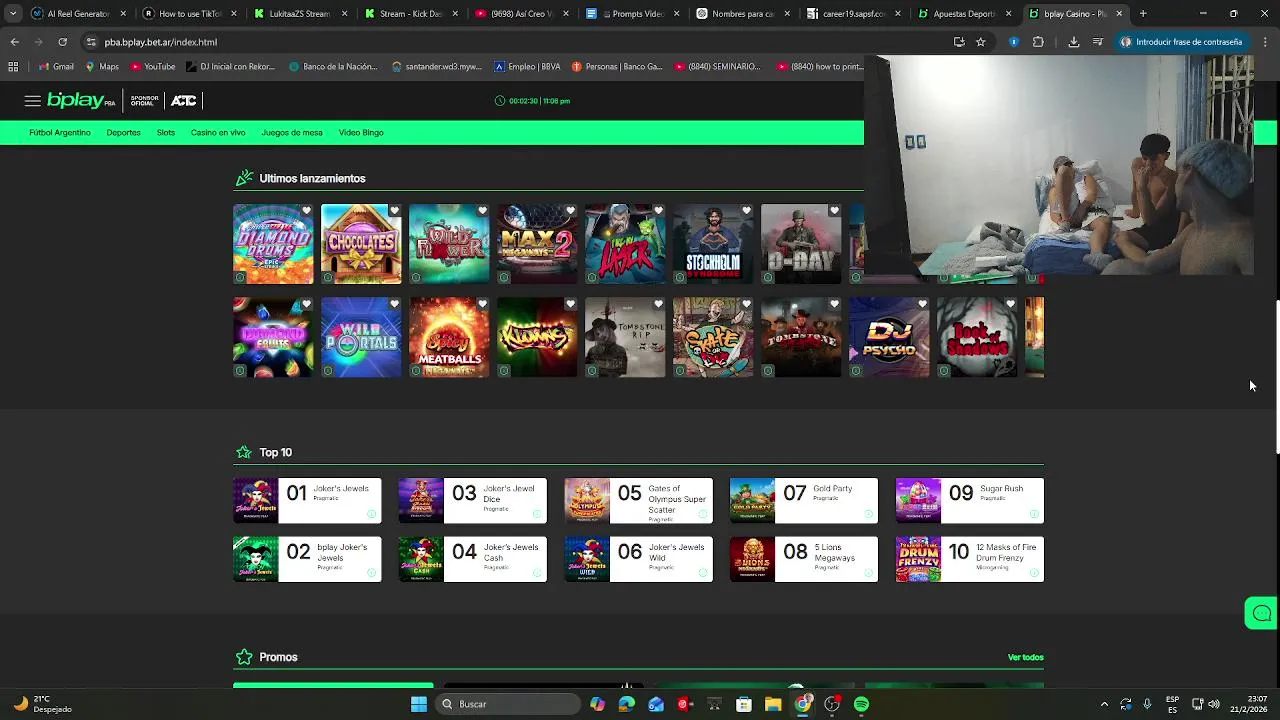This screenshot has height=720, width=1280.
Task: Favorite the Spicy Meatballs game with its heart
Action: (482, 304)
